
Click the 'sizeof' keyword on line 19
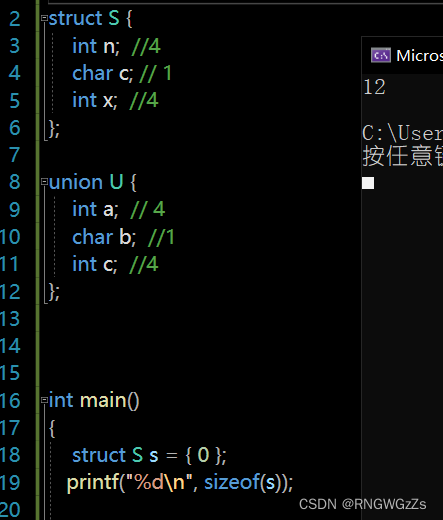[x=232, y=483]
